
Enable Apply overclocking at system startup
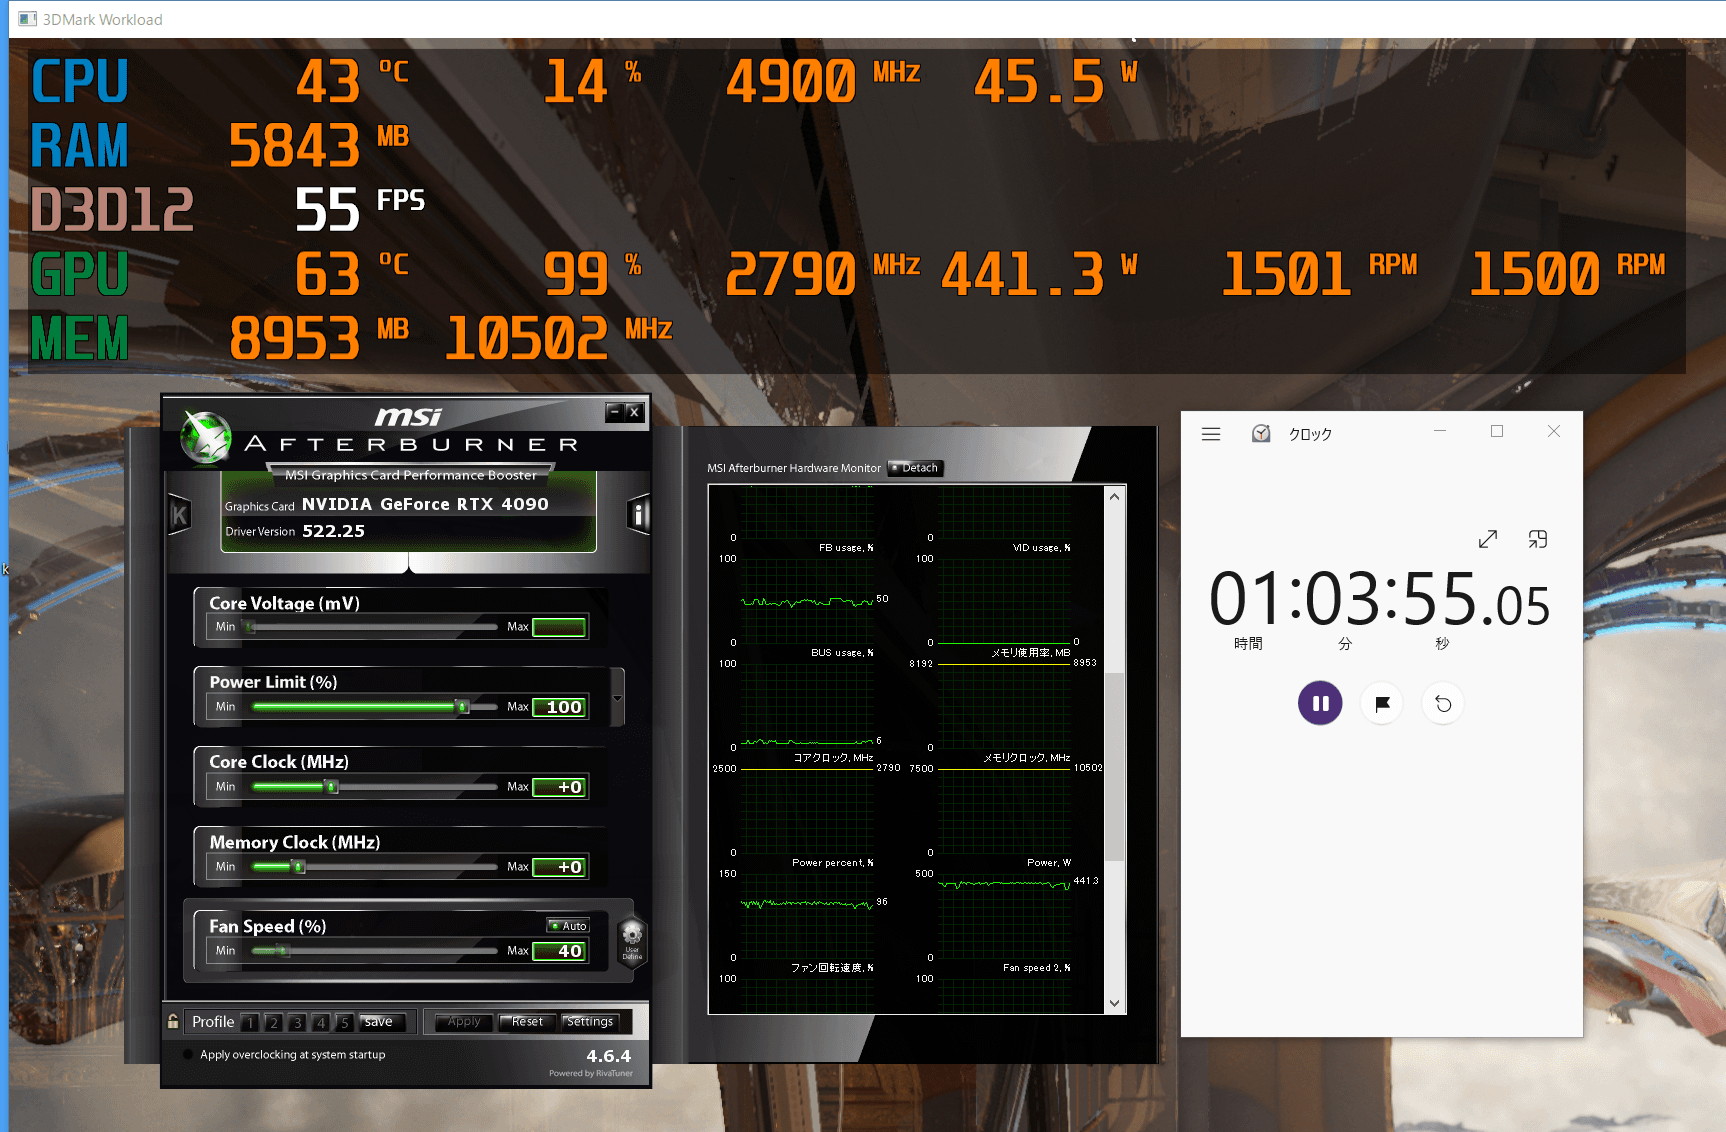(x=188, y=1054)
